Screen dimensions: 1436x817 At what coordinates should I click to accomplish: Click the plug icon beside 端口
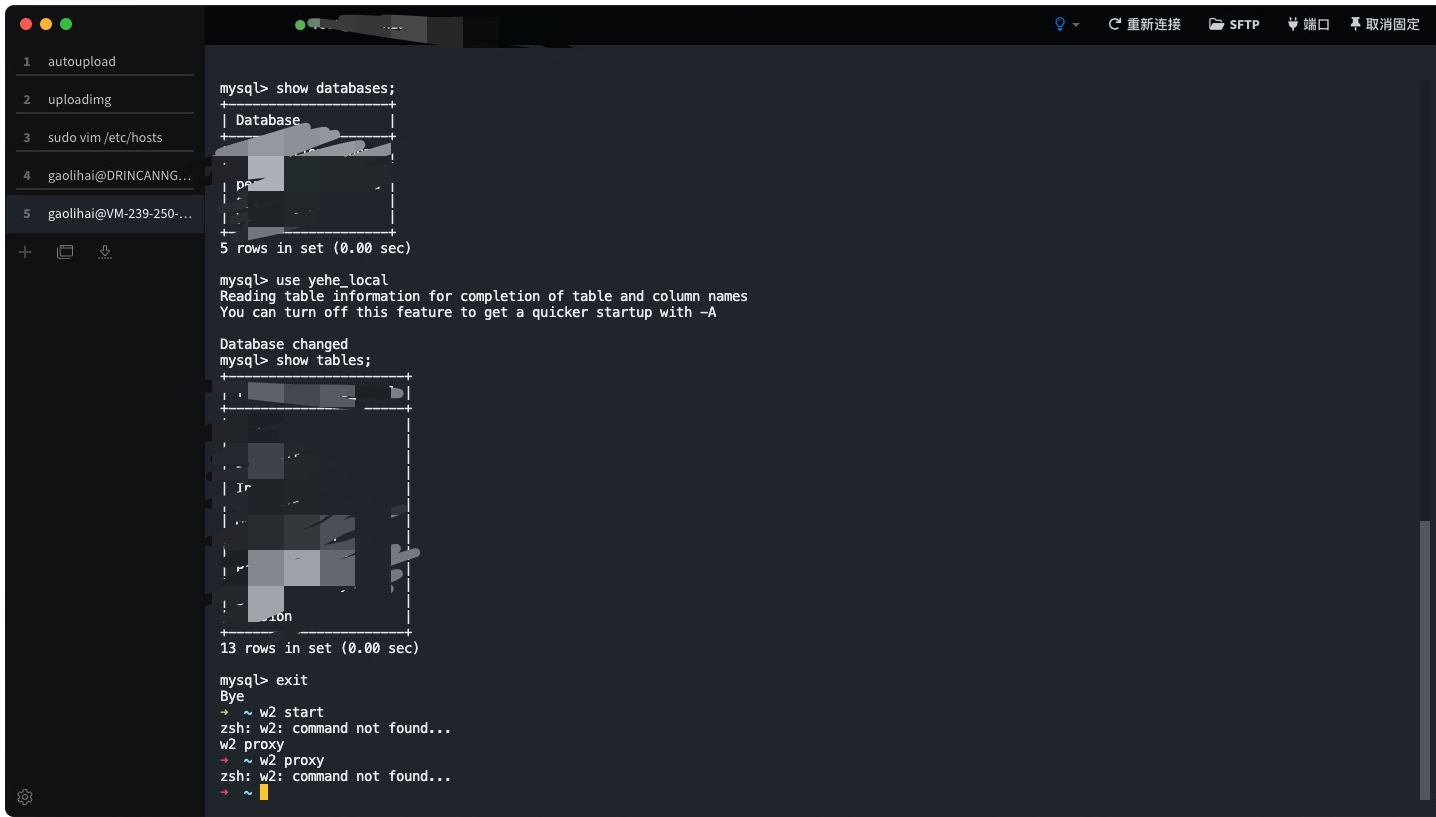[1293, 24]
